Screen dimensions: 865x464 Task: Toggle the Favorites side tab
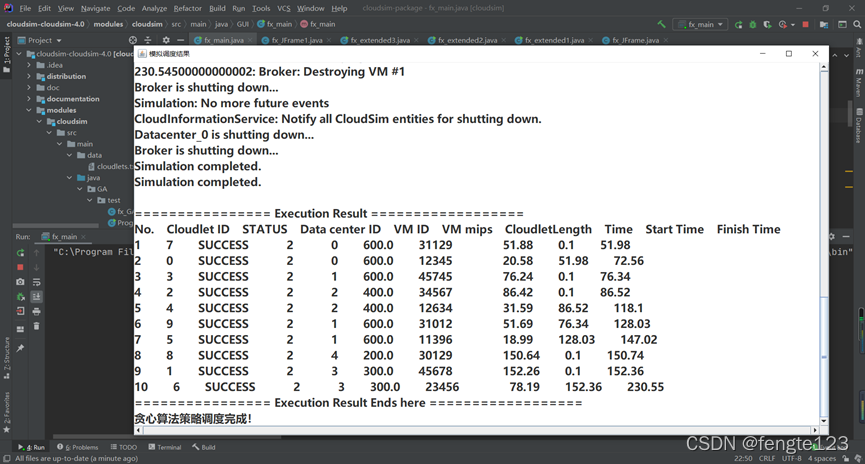coord(7,412)
